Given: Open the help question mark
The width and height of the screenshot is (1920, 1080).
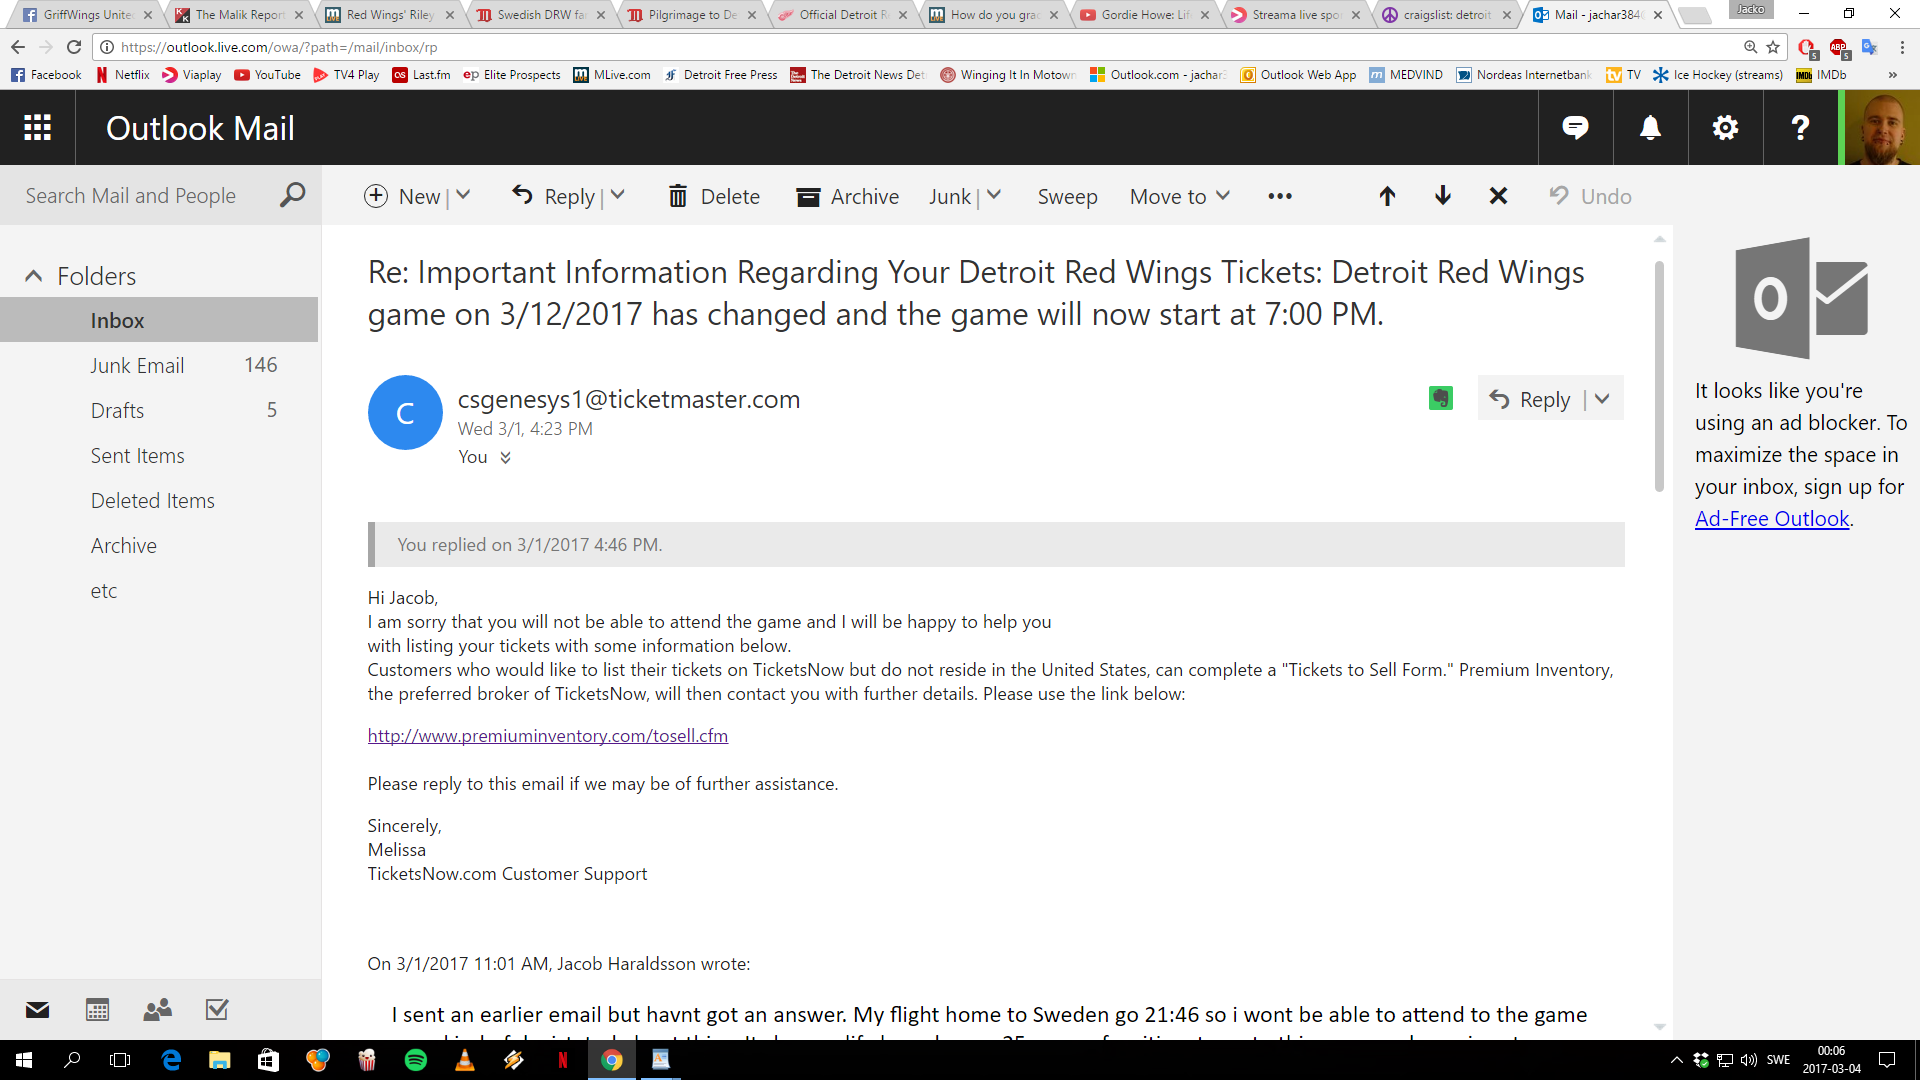Looking at the screenshot, I should pyautogui.click(x=1800, y=127).
